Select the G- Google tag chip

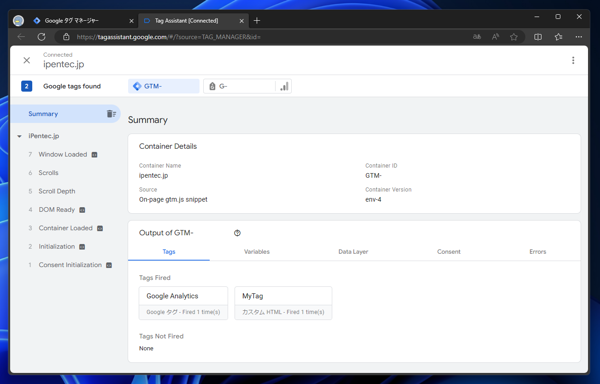point(239,86)
